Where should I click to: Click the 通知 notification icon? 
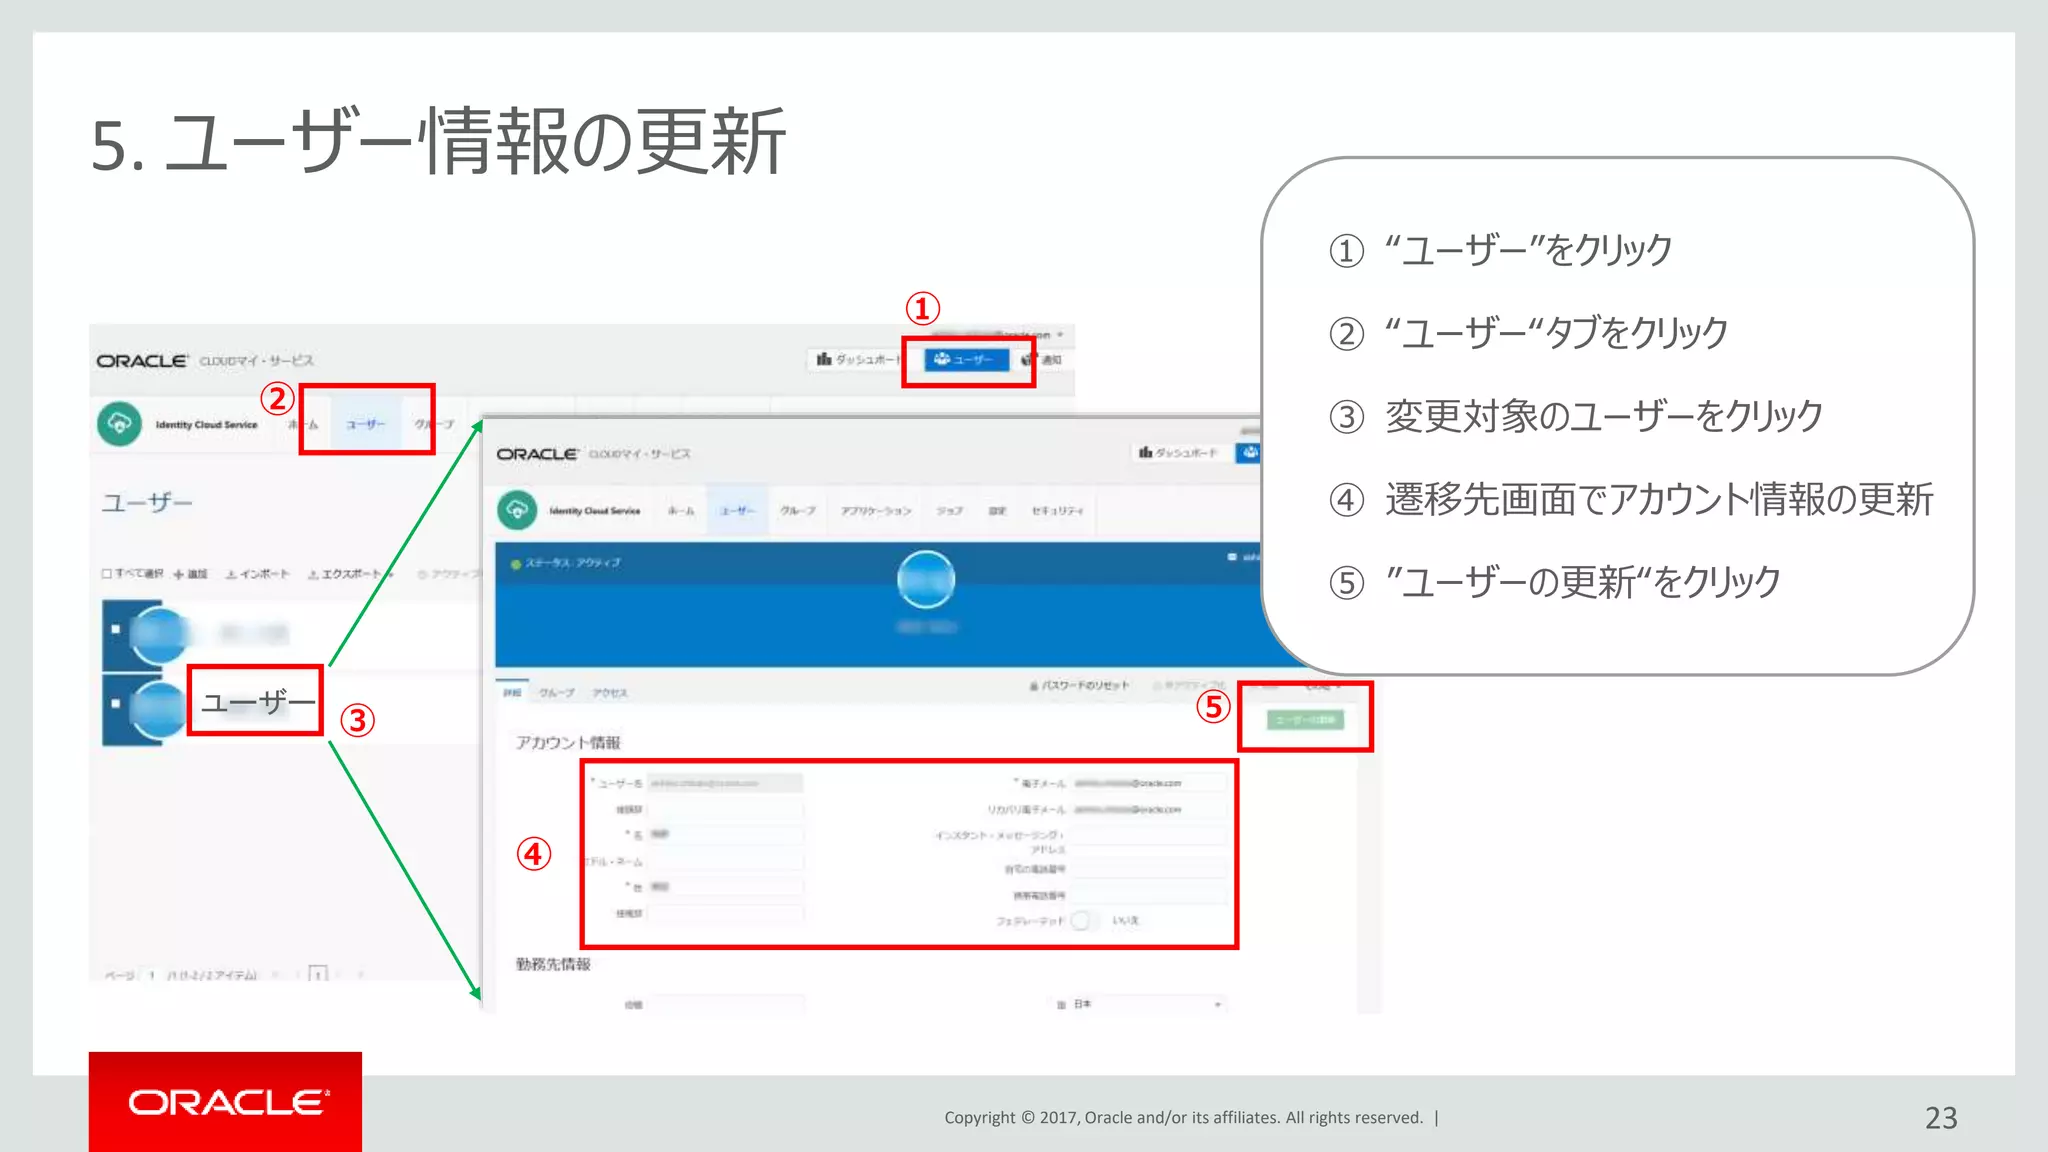coord(1042,359)
